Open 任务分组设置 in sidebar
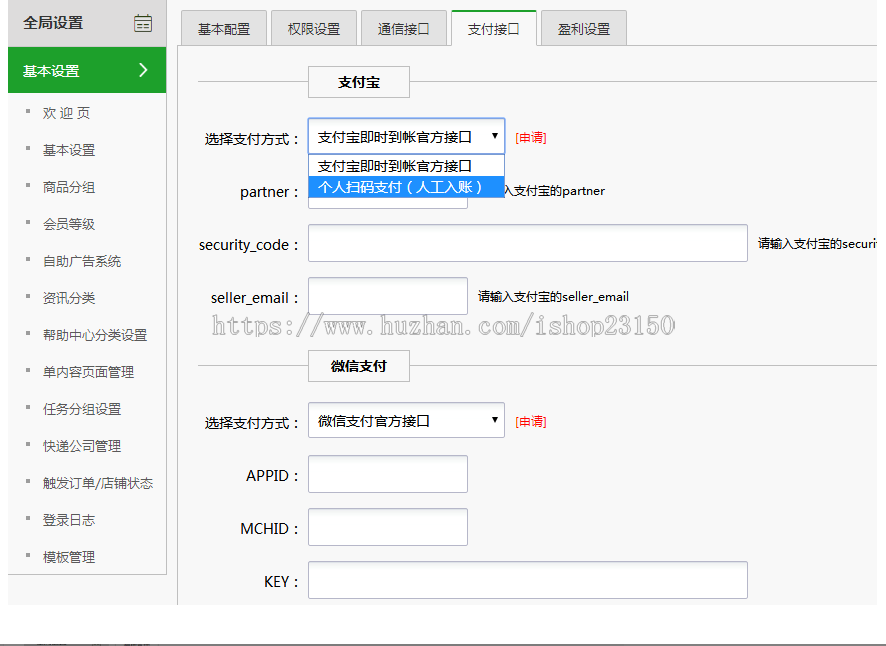Viewport: 886px width, 646px height. (82, 409)
